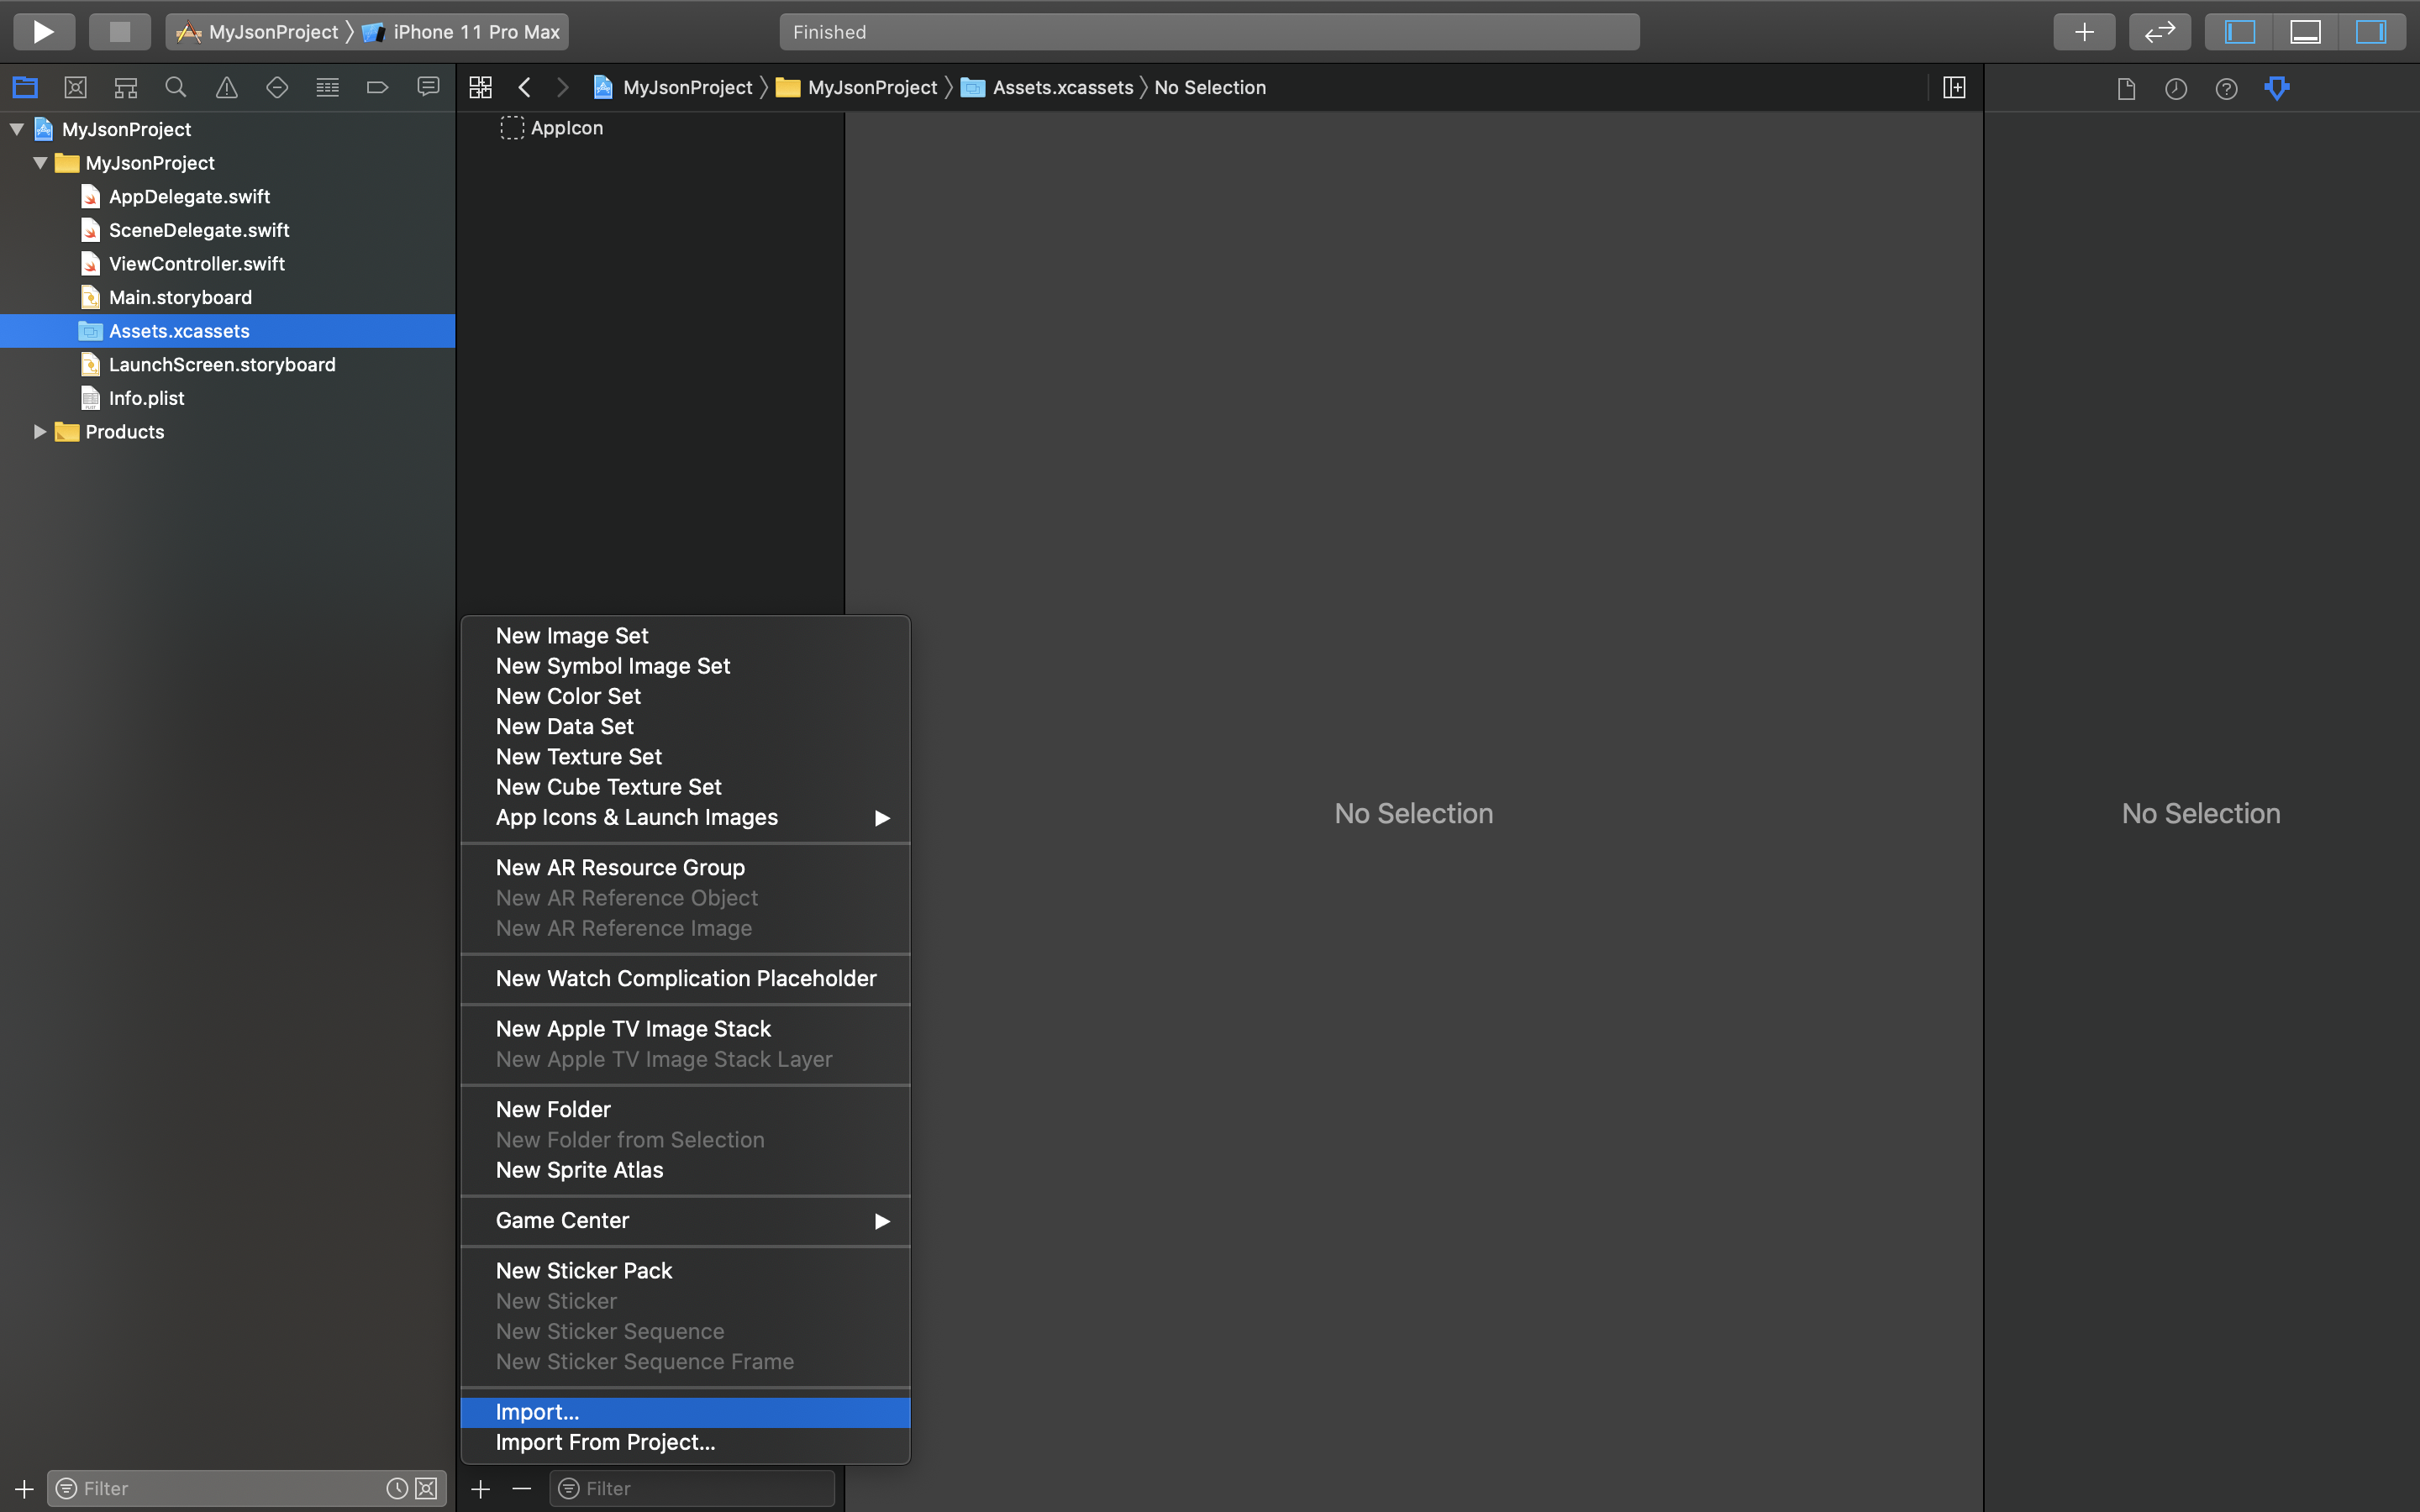The image size is (2420, 1512).
Task: Click the Add Editor split icon
Action: [1954, 88]
